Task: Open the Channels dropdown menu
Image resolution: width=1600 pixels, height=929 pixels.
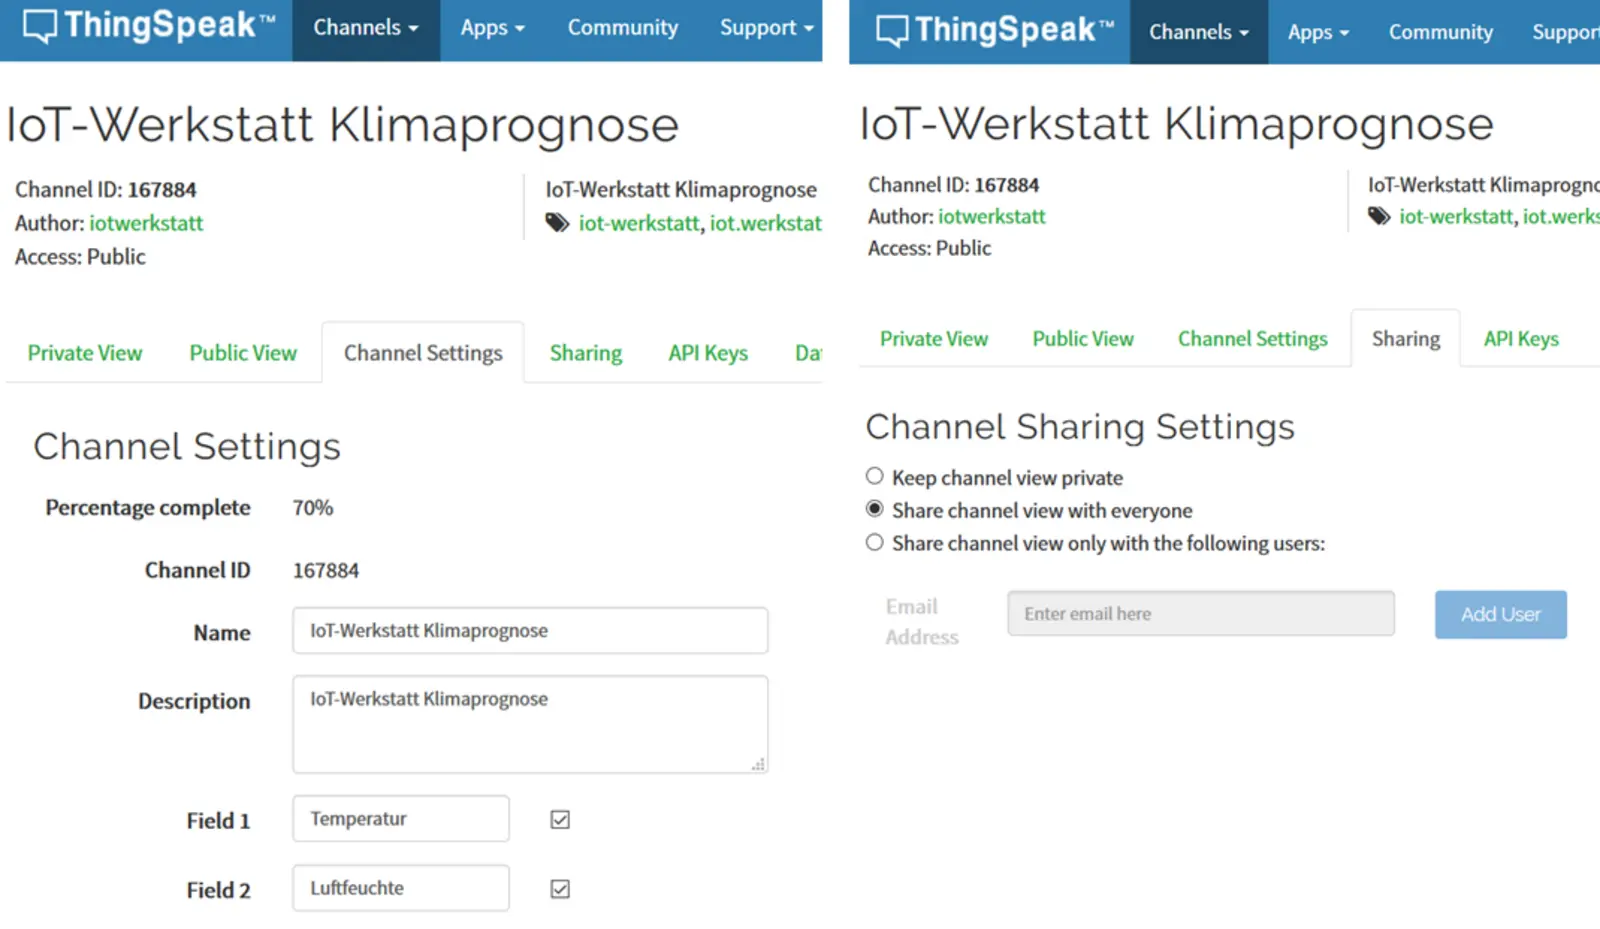Action: click(x=364, y=28)
